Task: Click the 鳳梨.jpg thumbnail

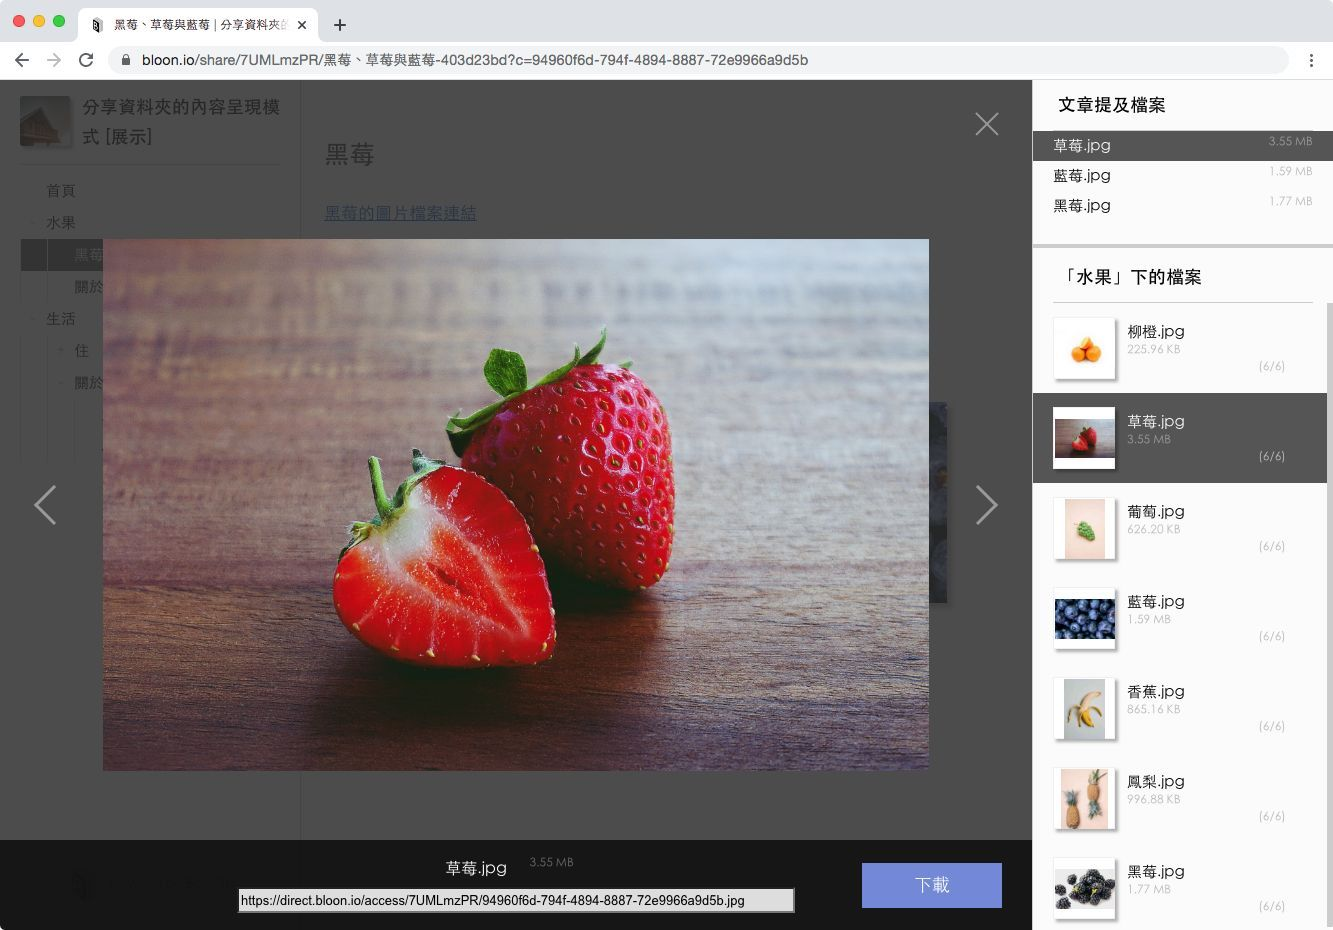Action: pos(1084,798)
